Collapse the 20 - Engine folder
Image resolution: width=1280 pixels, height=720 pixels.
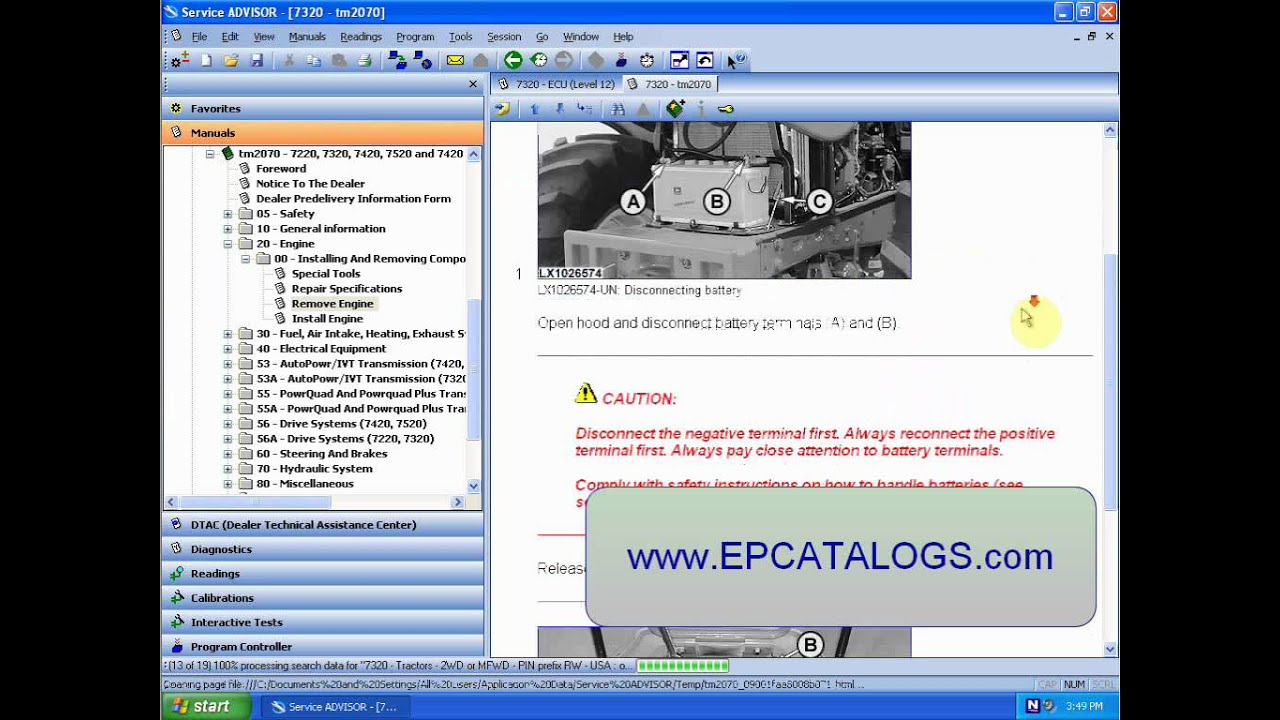(228, 244)
